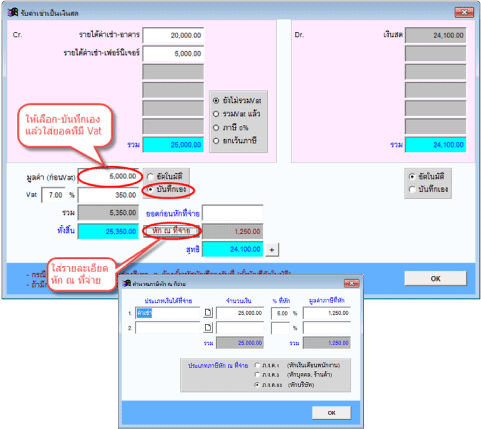Click the app icon in the main window title bar
Viewport: 481px width, 429px height.
[x=13, y=13]
